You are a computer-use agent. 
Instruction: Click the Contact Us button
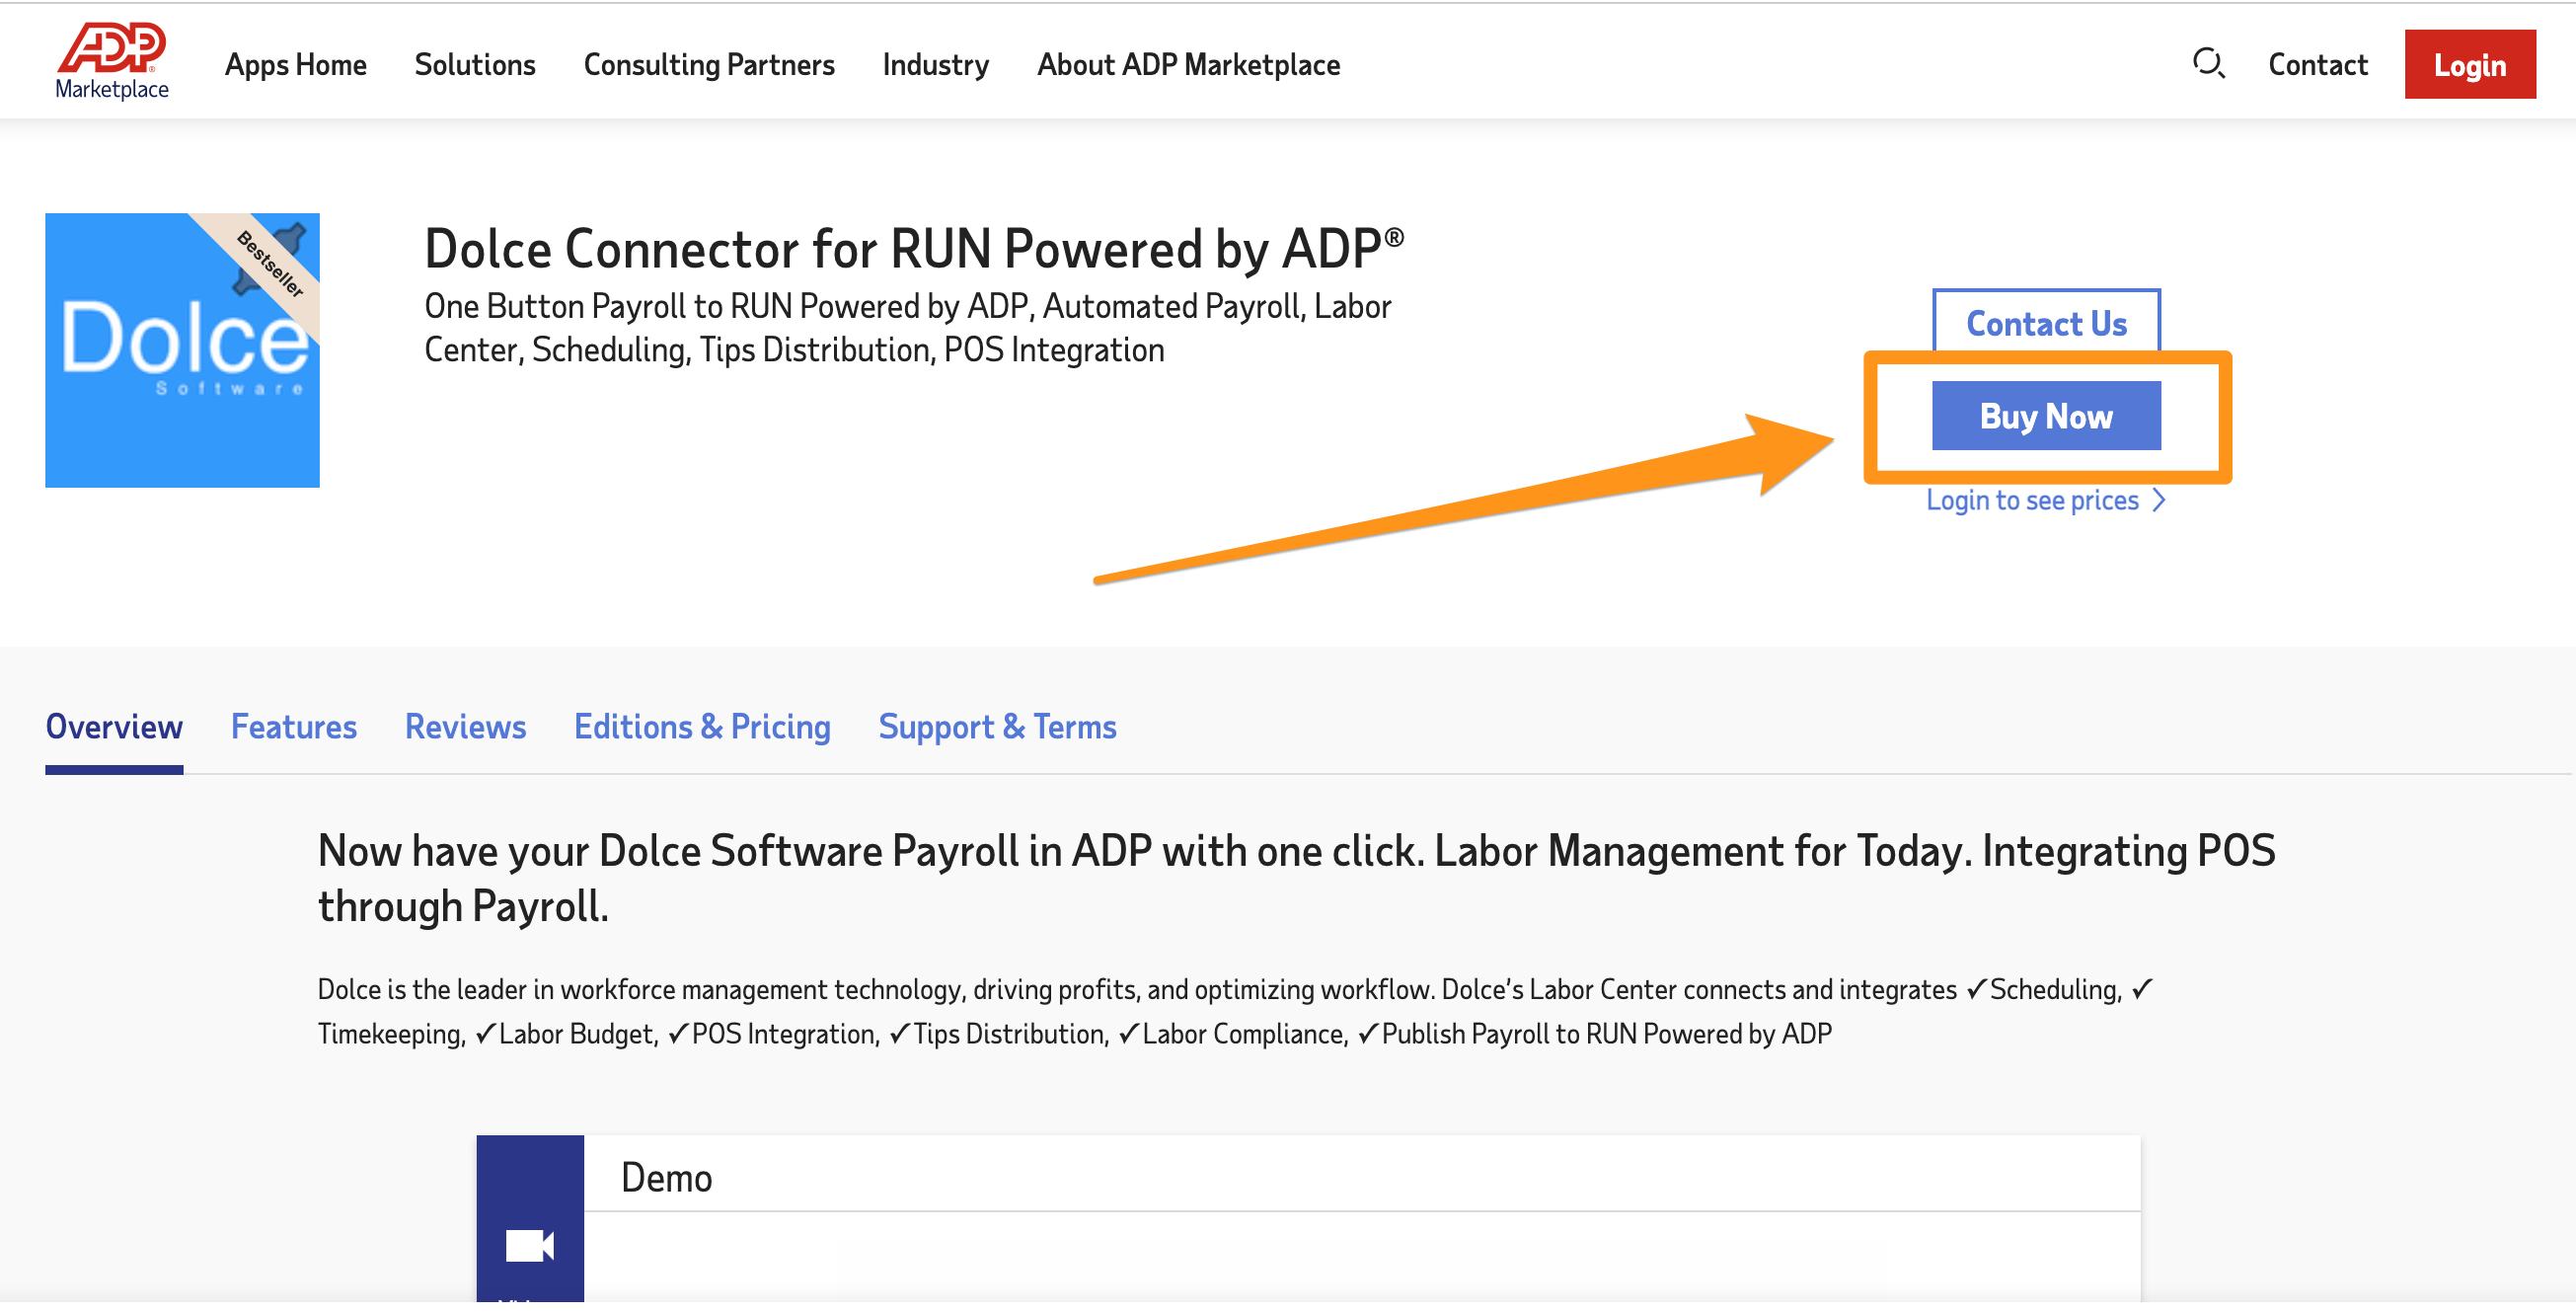click(x=2045, y=323)
